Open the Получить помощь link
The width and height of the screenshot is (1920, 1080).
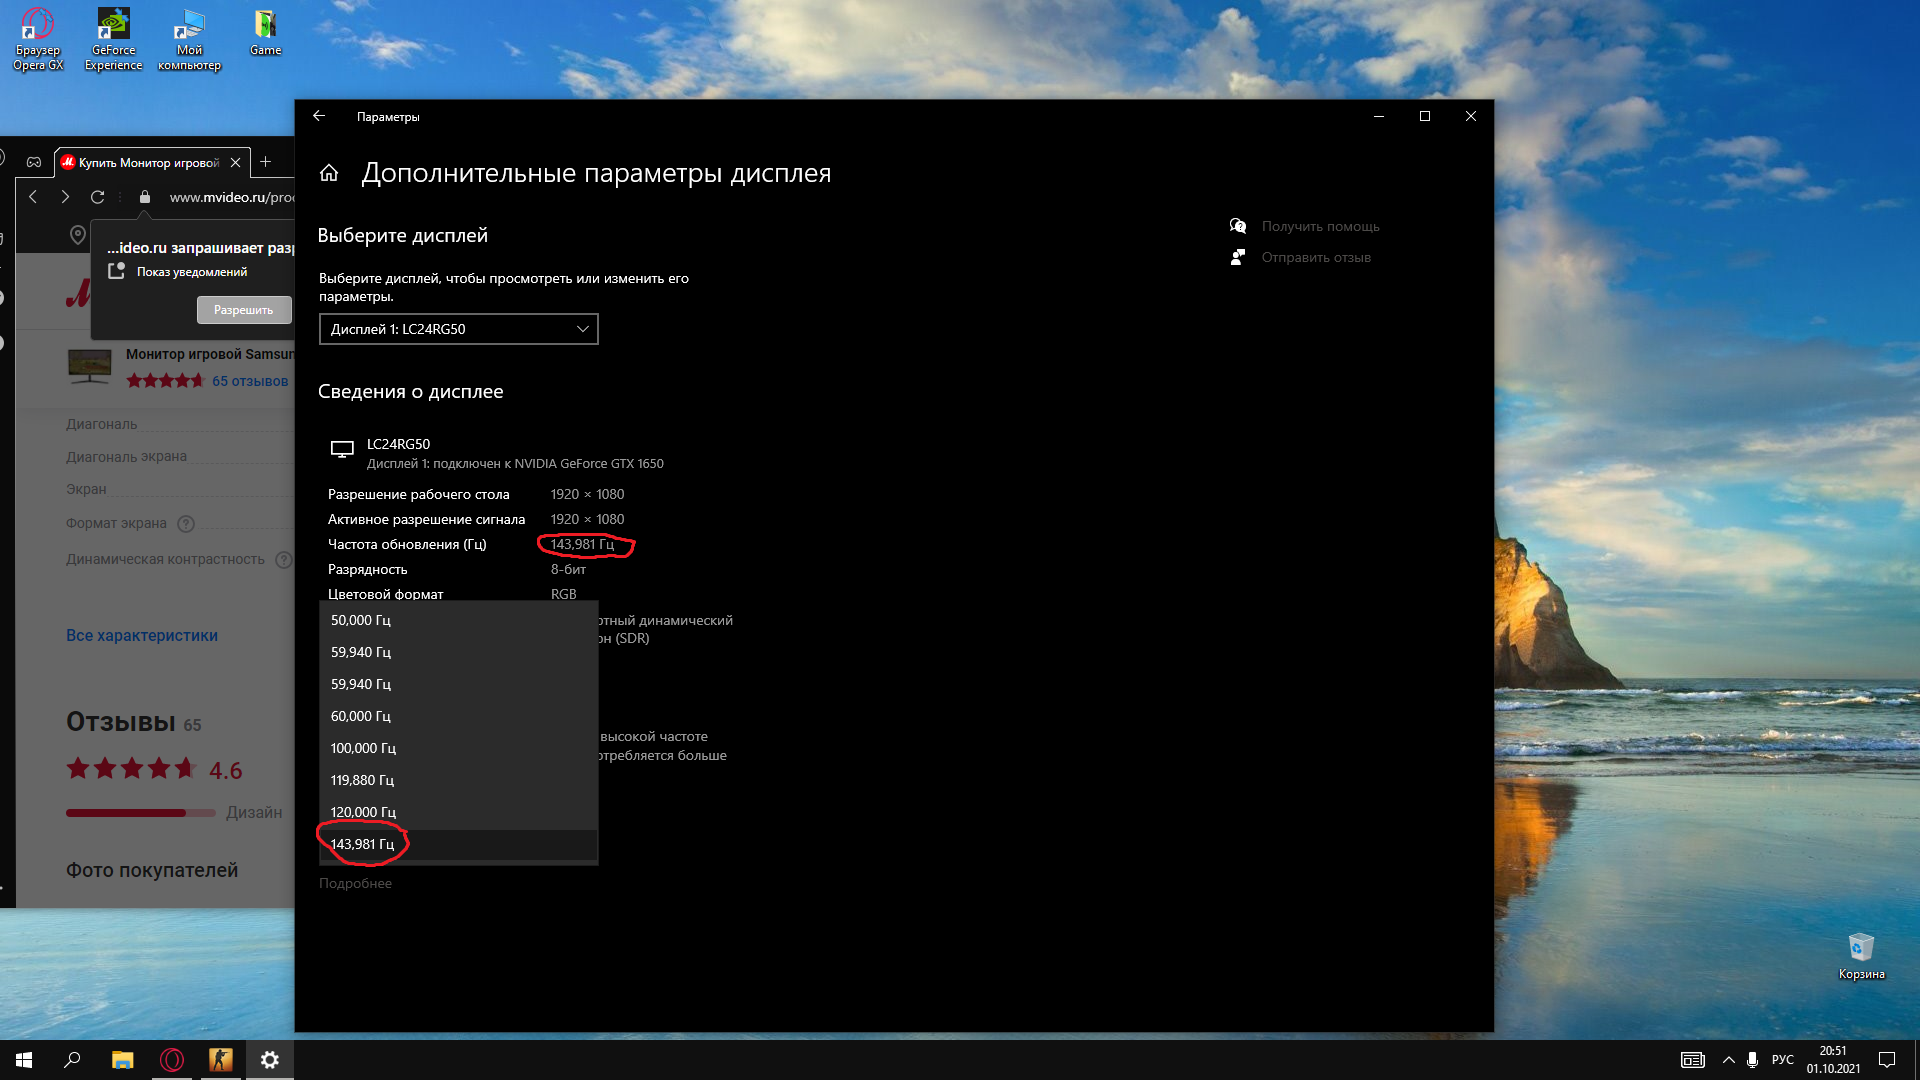[1320, 226]
